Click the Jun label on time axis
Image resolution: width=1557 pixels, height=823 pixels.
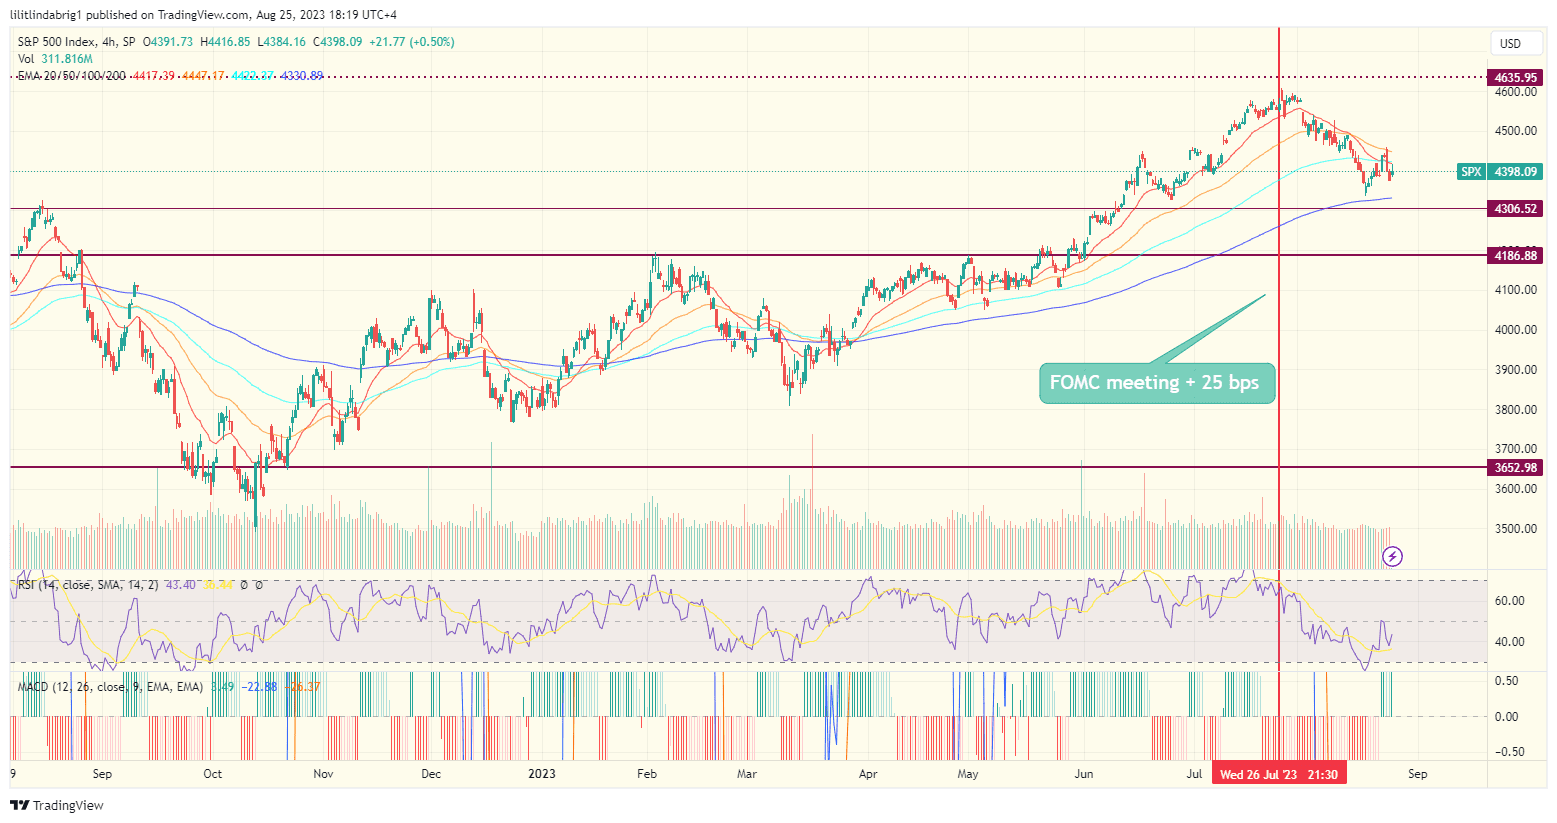(x=1084, y=774)
